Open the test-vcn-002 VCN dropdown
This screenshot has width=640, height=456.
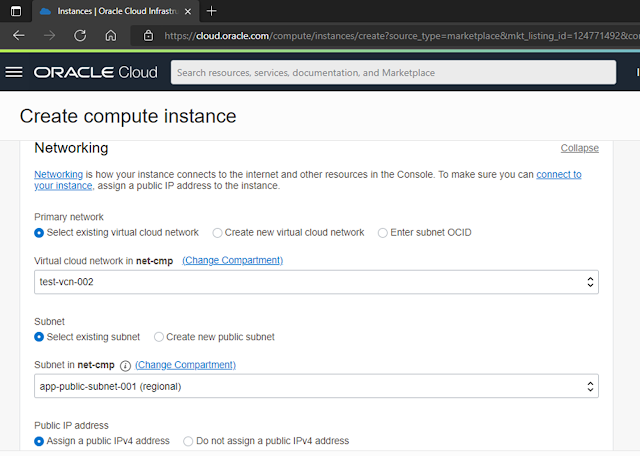(316, 282)
